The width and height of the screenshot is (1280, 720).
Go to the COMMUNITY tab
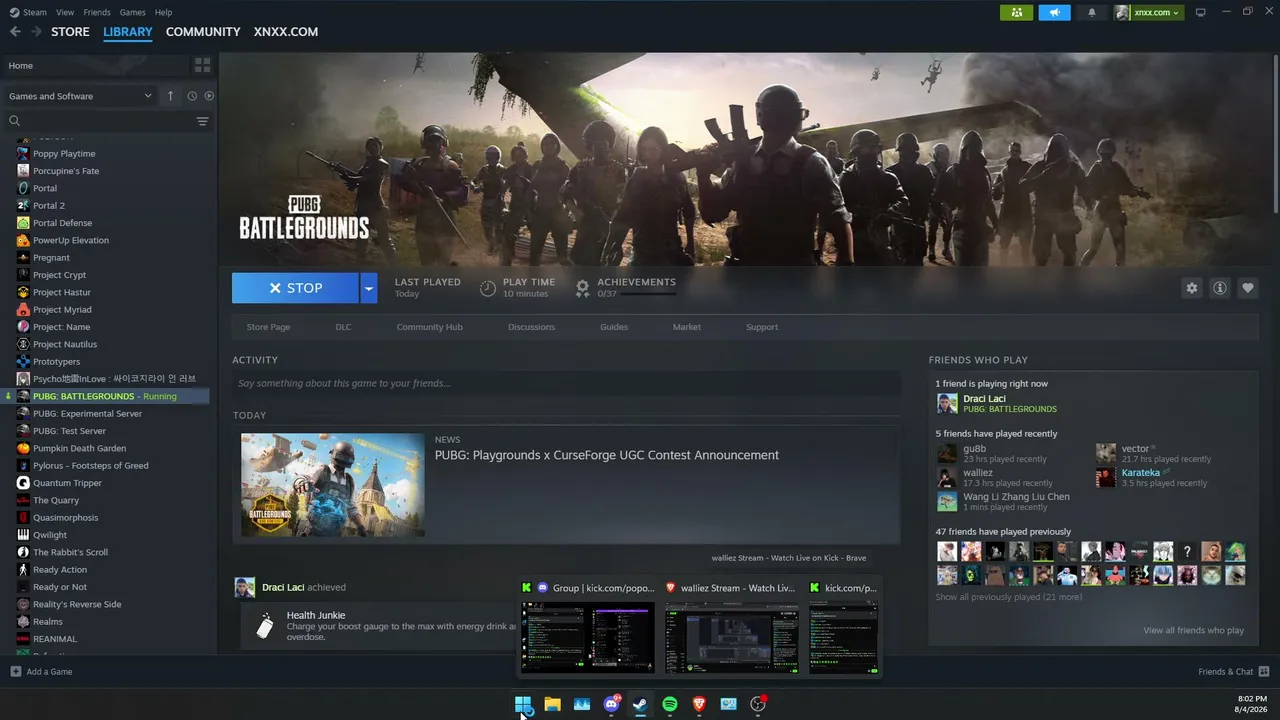point(203,32)
